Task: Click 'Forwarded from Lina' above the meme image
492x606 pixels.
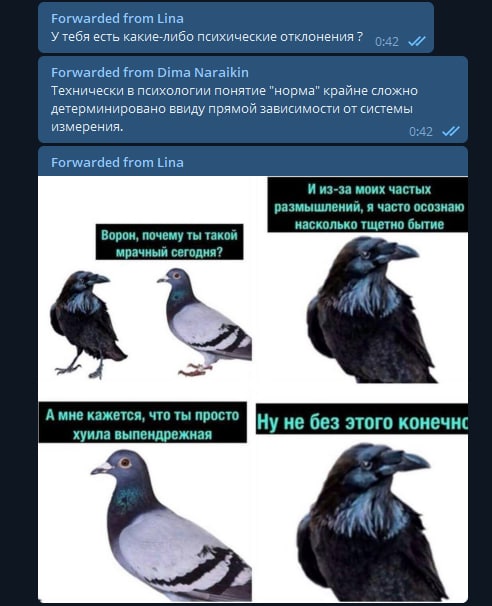Action: 117,162
